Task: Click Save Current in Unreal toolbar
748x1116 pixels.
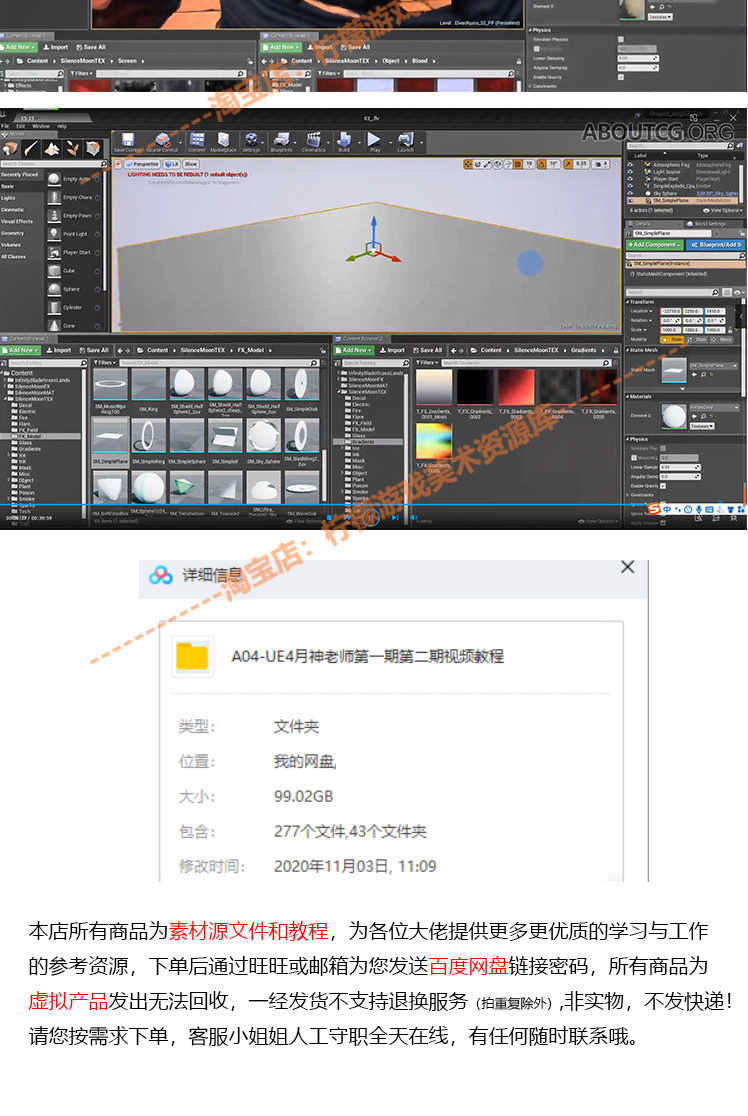Action: pos(127,142)
